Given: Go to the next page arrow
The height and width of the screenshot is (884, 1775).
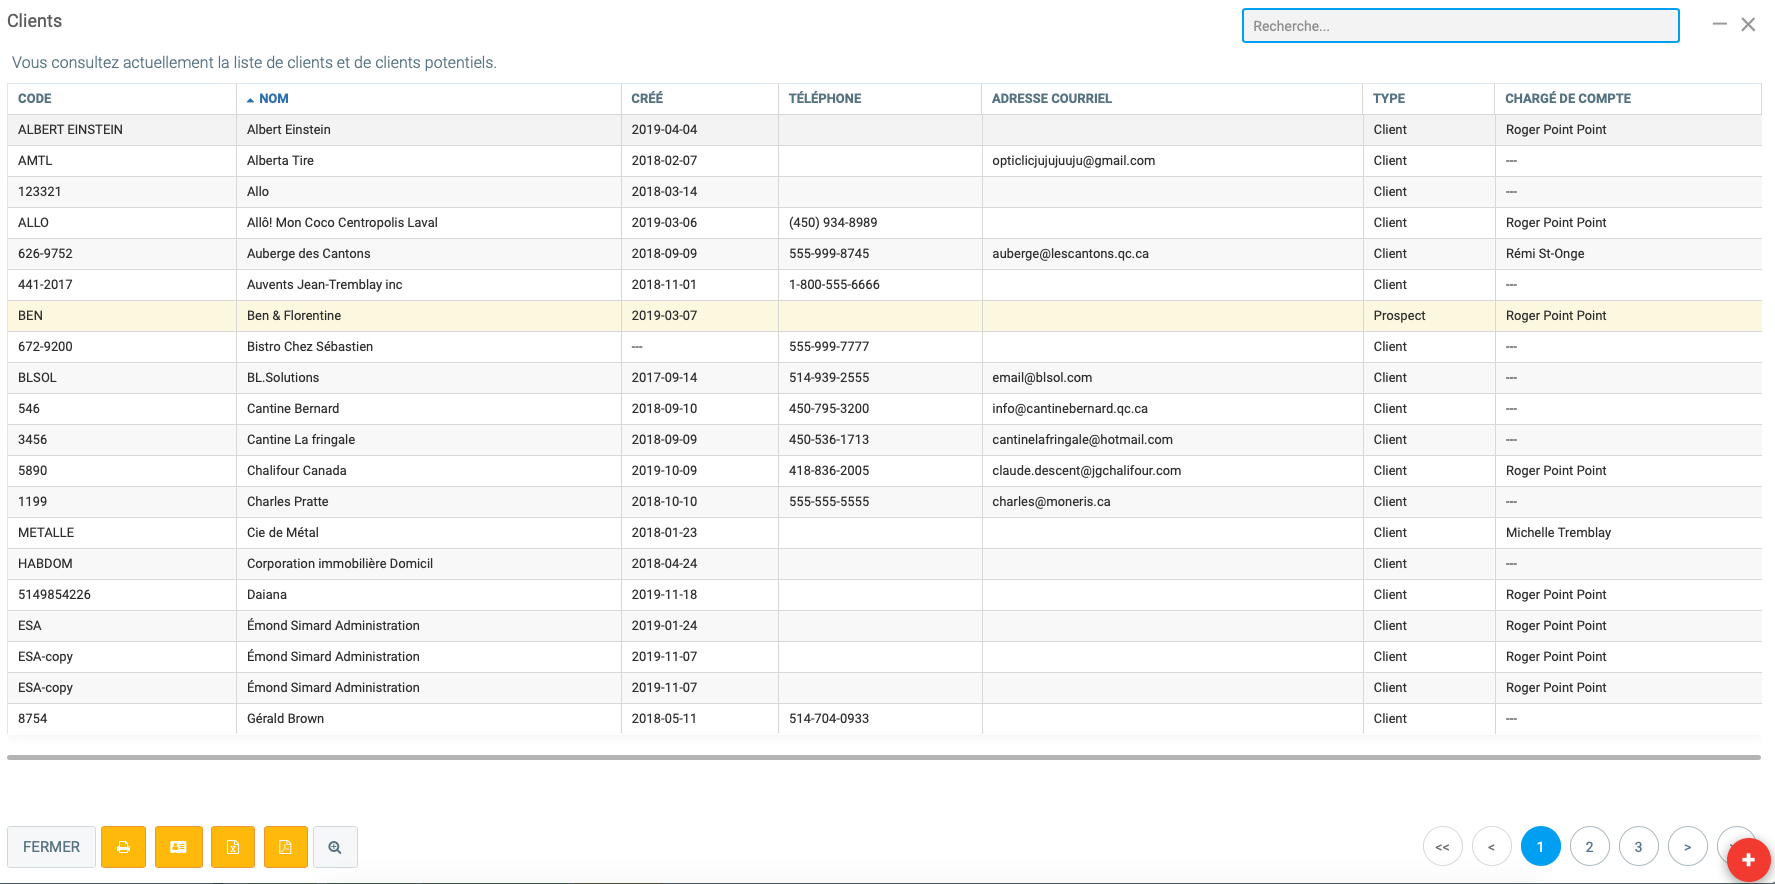Looking at the screenshot, I should [1687, 847].
